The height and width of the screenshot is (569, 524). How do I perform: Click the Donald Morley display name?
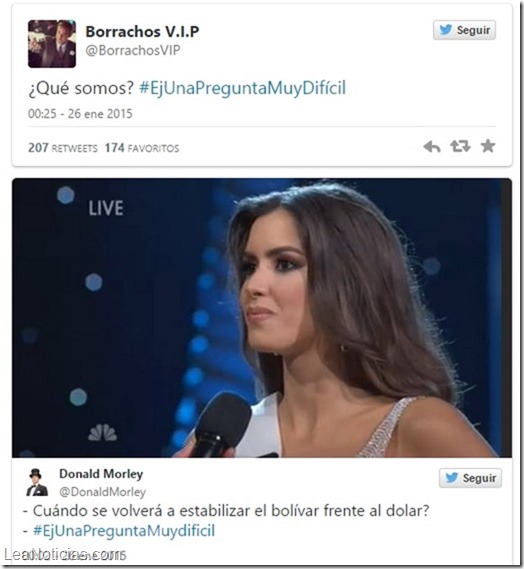101,474
